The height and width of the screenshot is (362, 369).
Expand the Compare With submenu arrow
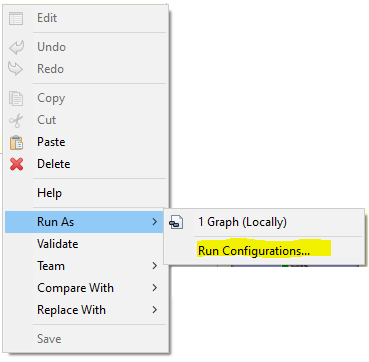click(154, 288)
